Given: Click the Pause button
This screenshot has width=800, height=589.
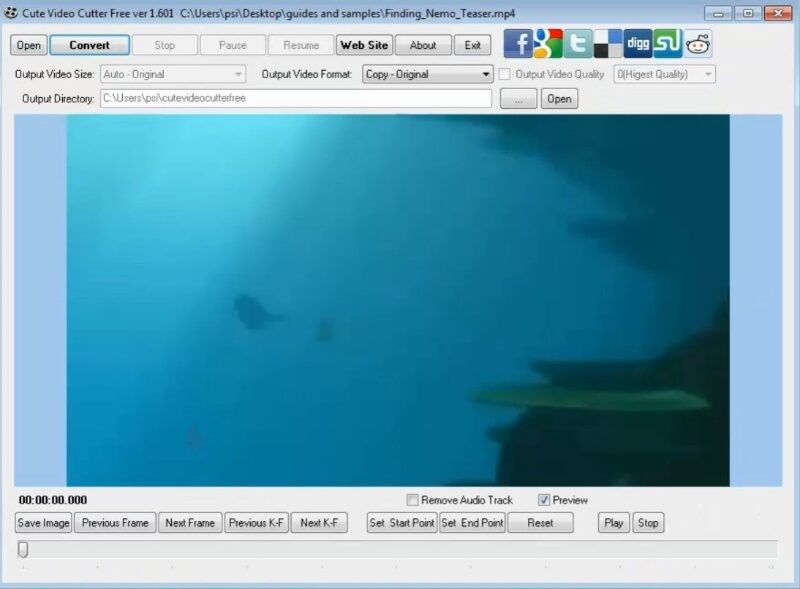Looking at the screenshot, I should coord(233,45).
